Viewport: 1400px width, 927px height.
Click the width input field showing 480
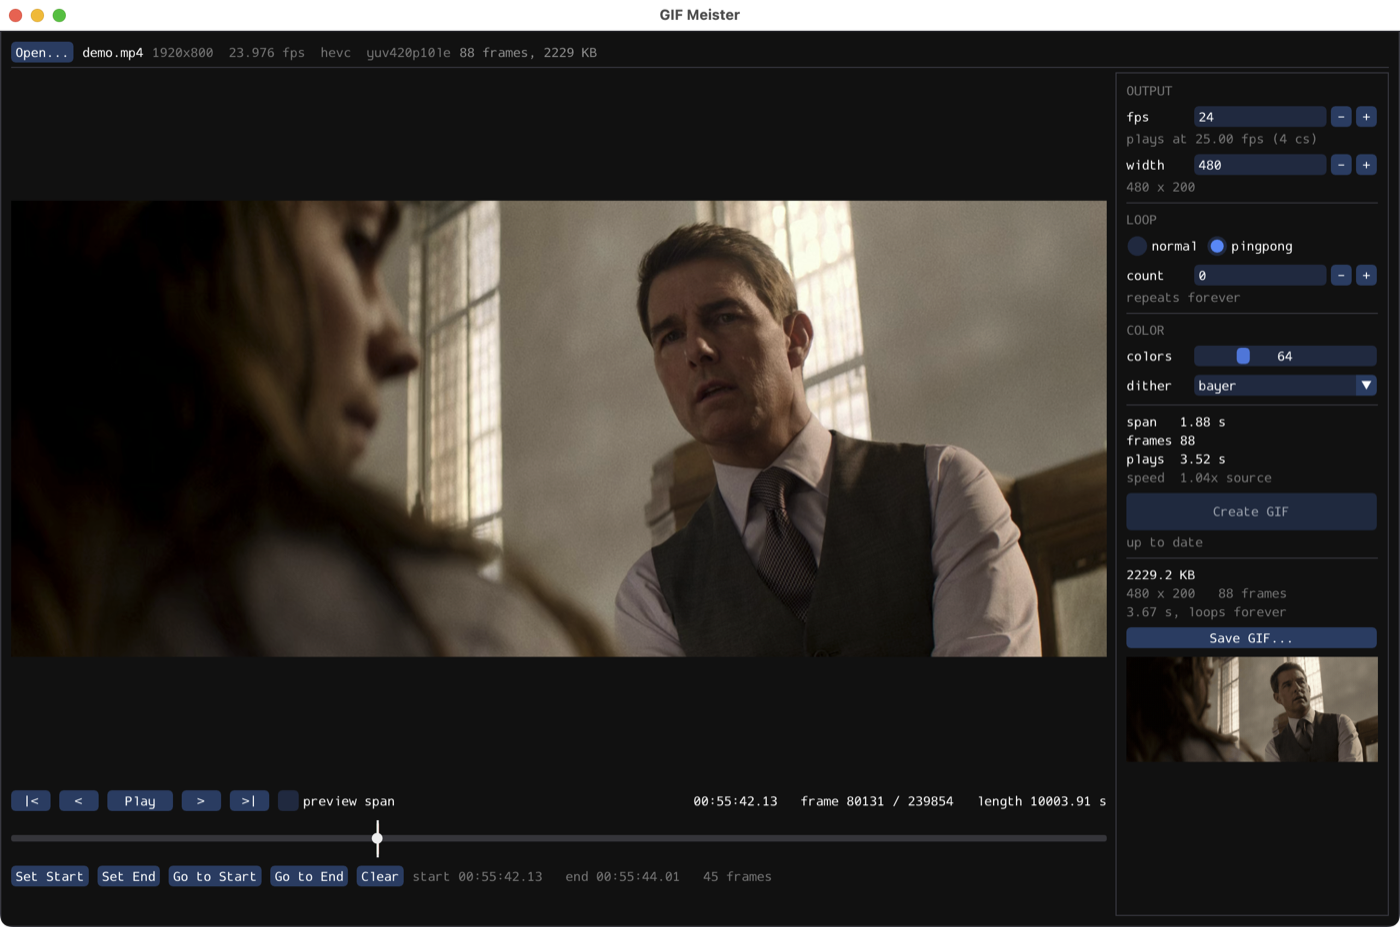[x=1260, y=165]
